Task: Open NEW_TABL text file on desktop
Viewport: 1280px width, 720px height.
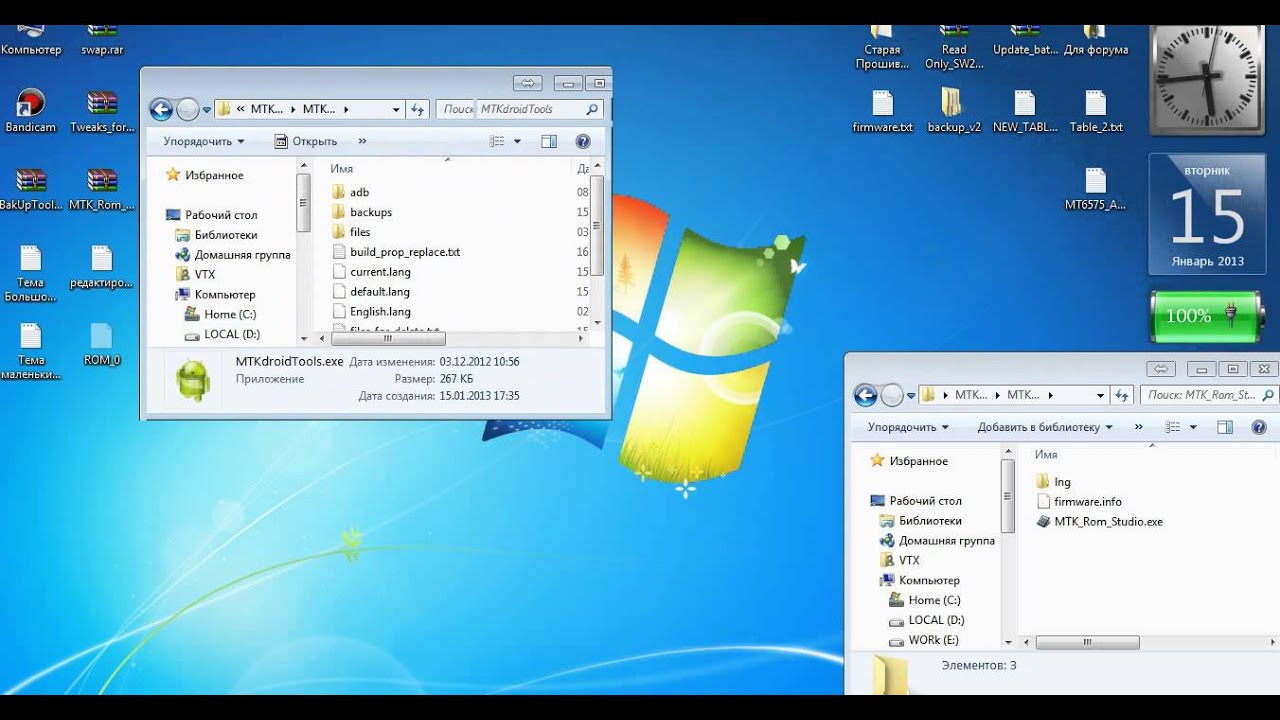Action: tap(1024, 110)
